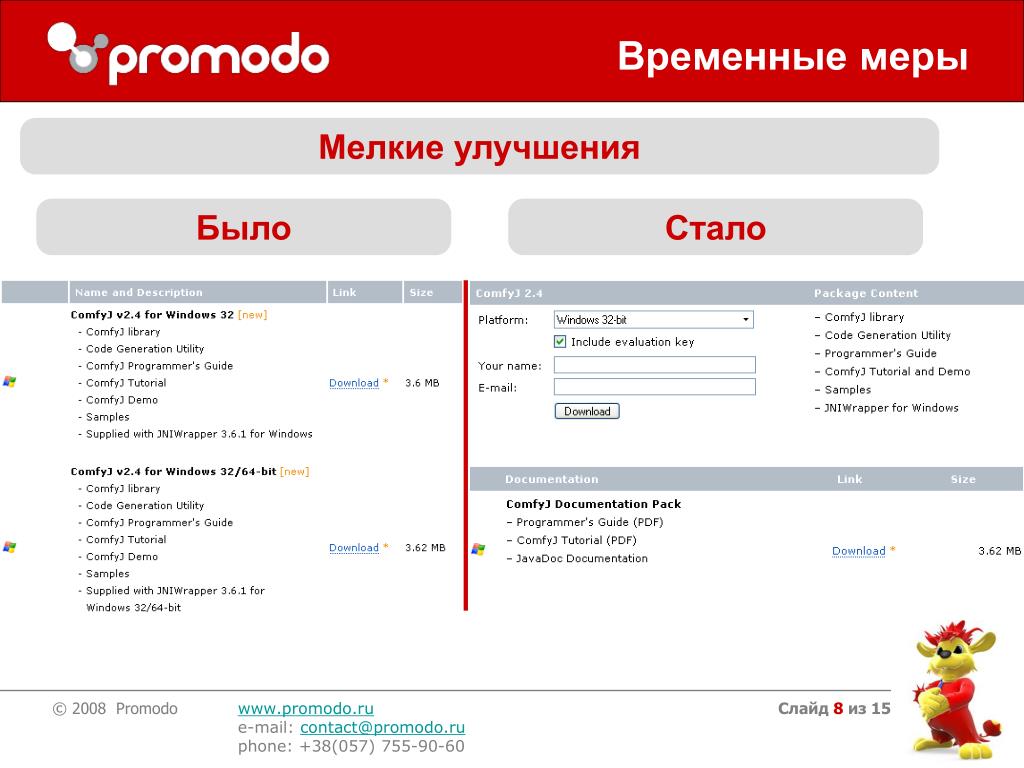
Task: Click JavaDoc Documentation entry
Action: pyautogui.click(x=582, y=558)
